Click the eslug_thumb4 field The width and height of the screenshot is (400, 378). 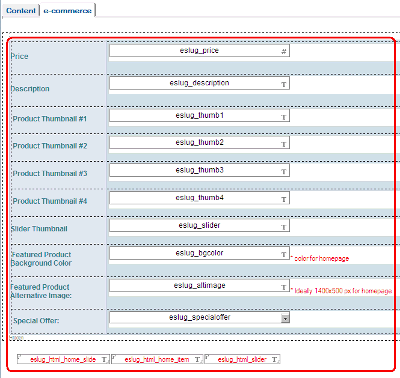(199, 198)
